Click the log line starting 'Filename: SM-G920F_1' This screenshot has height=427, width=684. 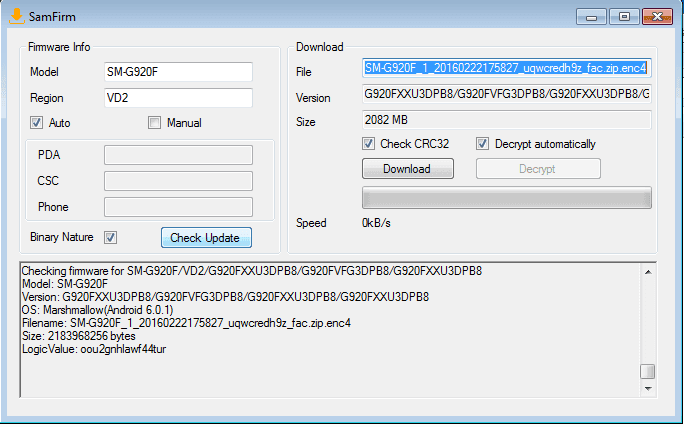[x=186, y=323]
